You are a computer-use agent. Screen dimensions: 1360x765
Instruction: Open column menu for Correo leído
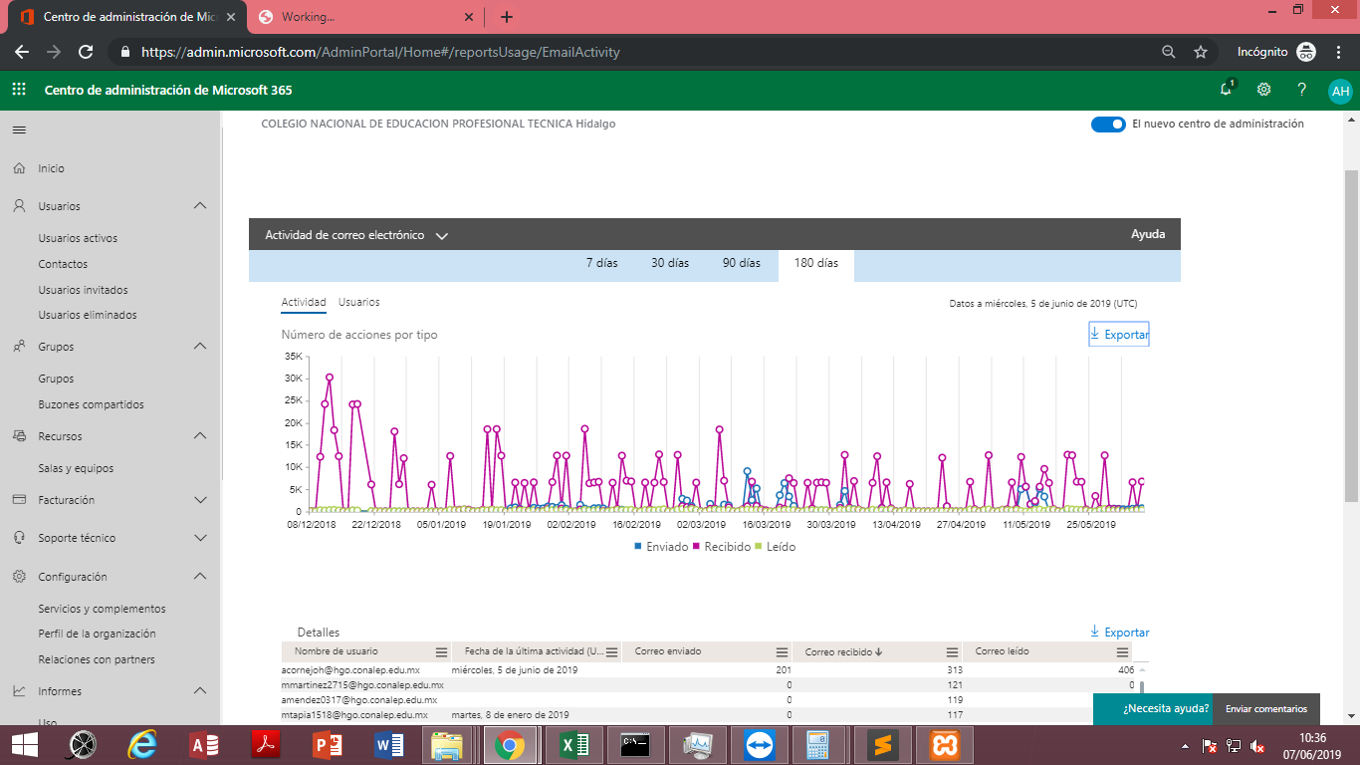click(x=1122, y=652)
